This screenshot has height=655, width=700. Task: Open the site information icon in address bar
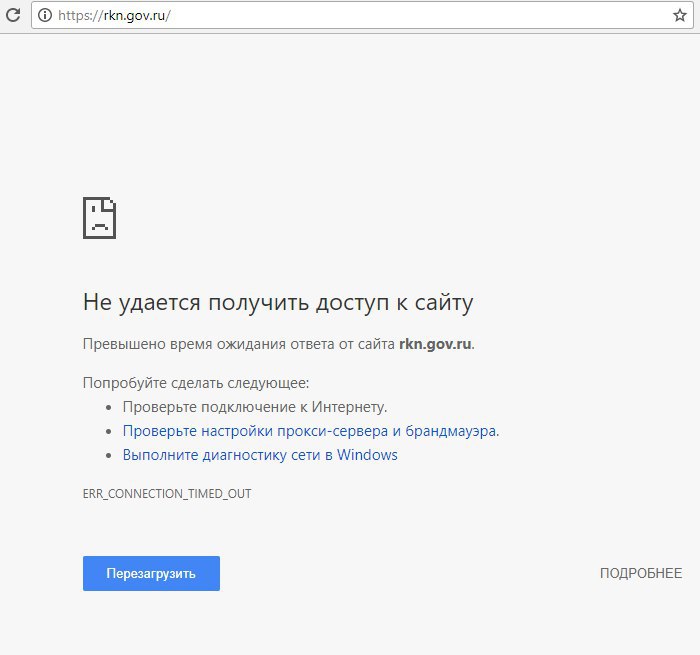pos(45,16)
